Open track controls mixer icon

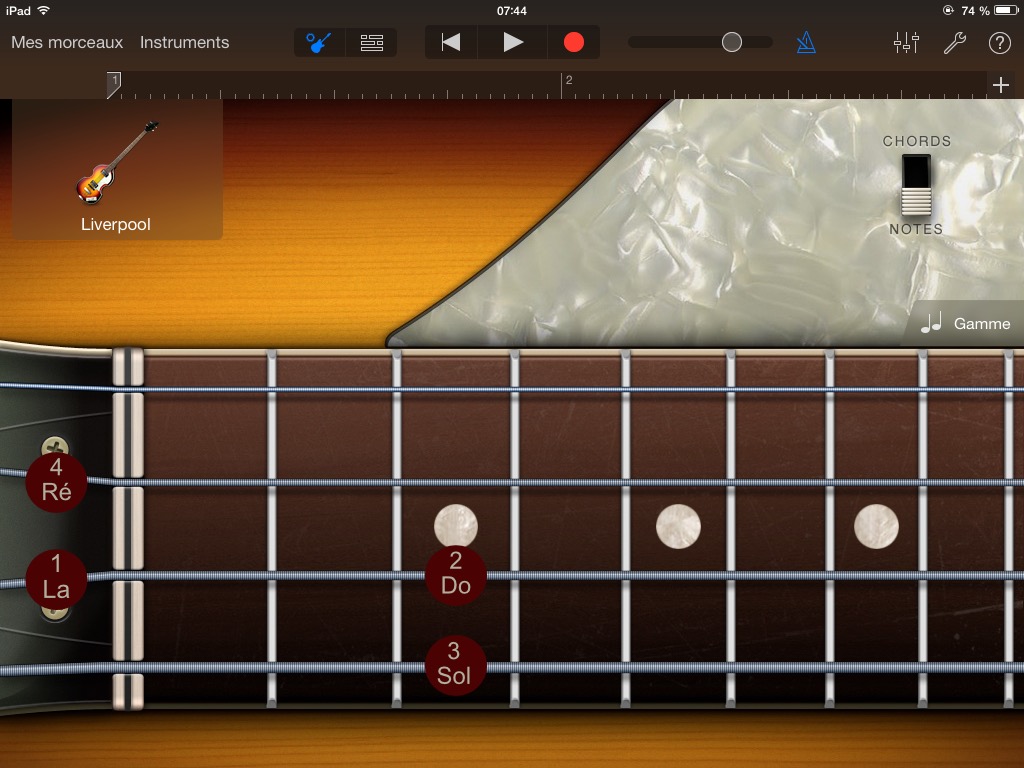[x=906, y=43]
